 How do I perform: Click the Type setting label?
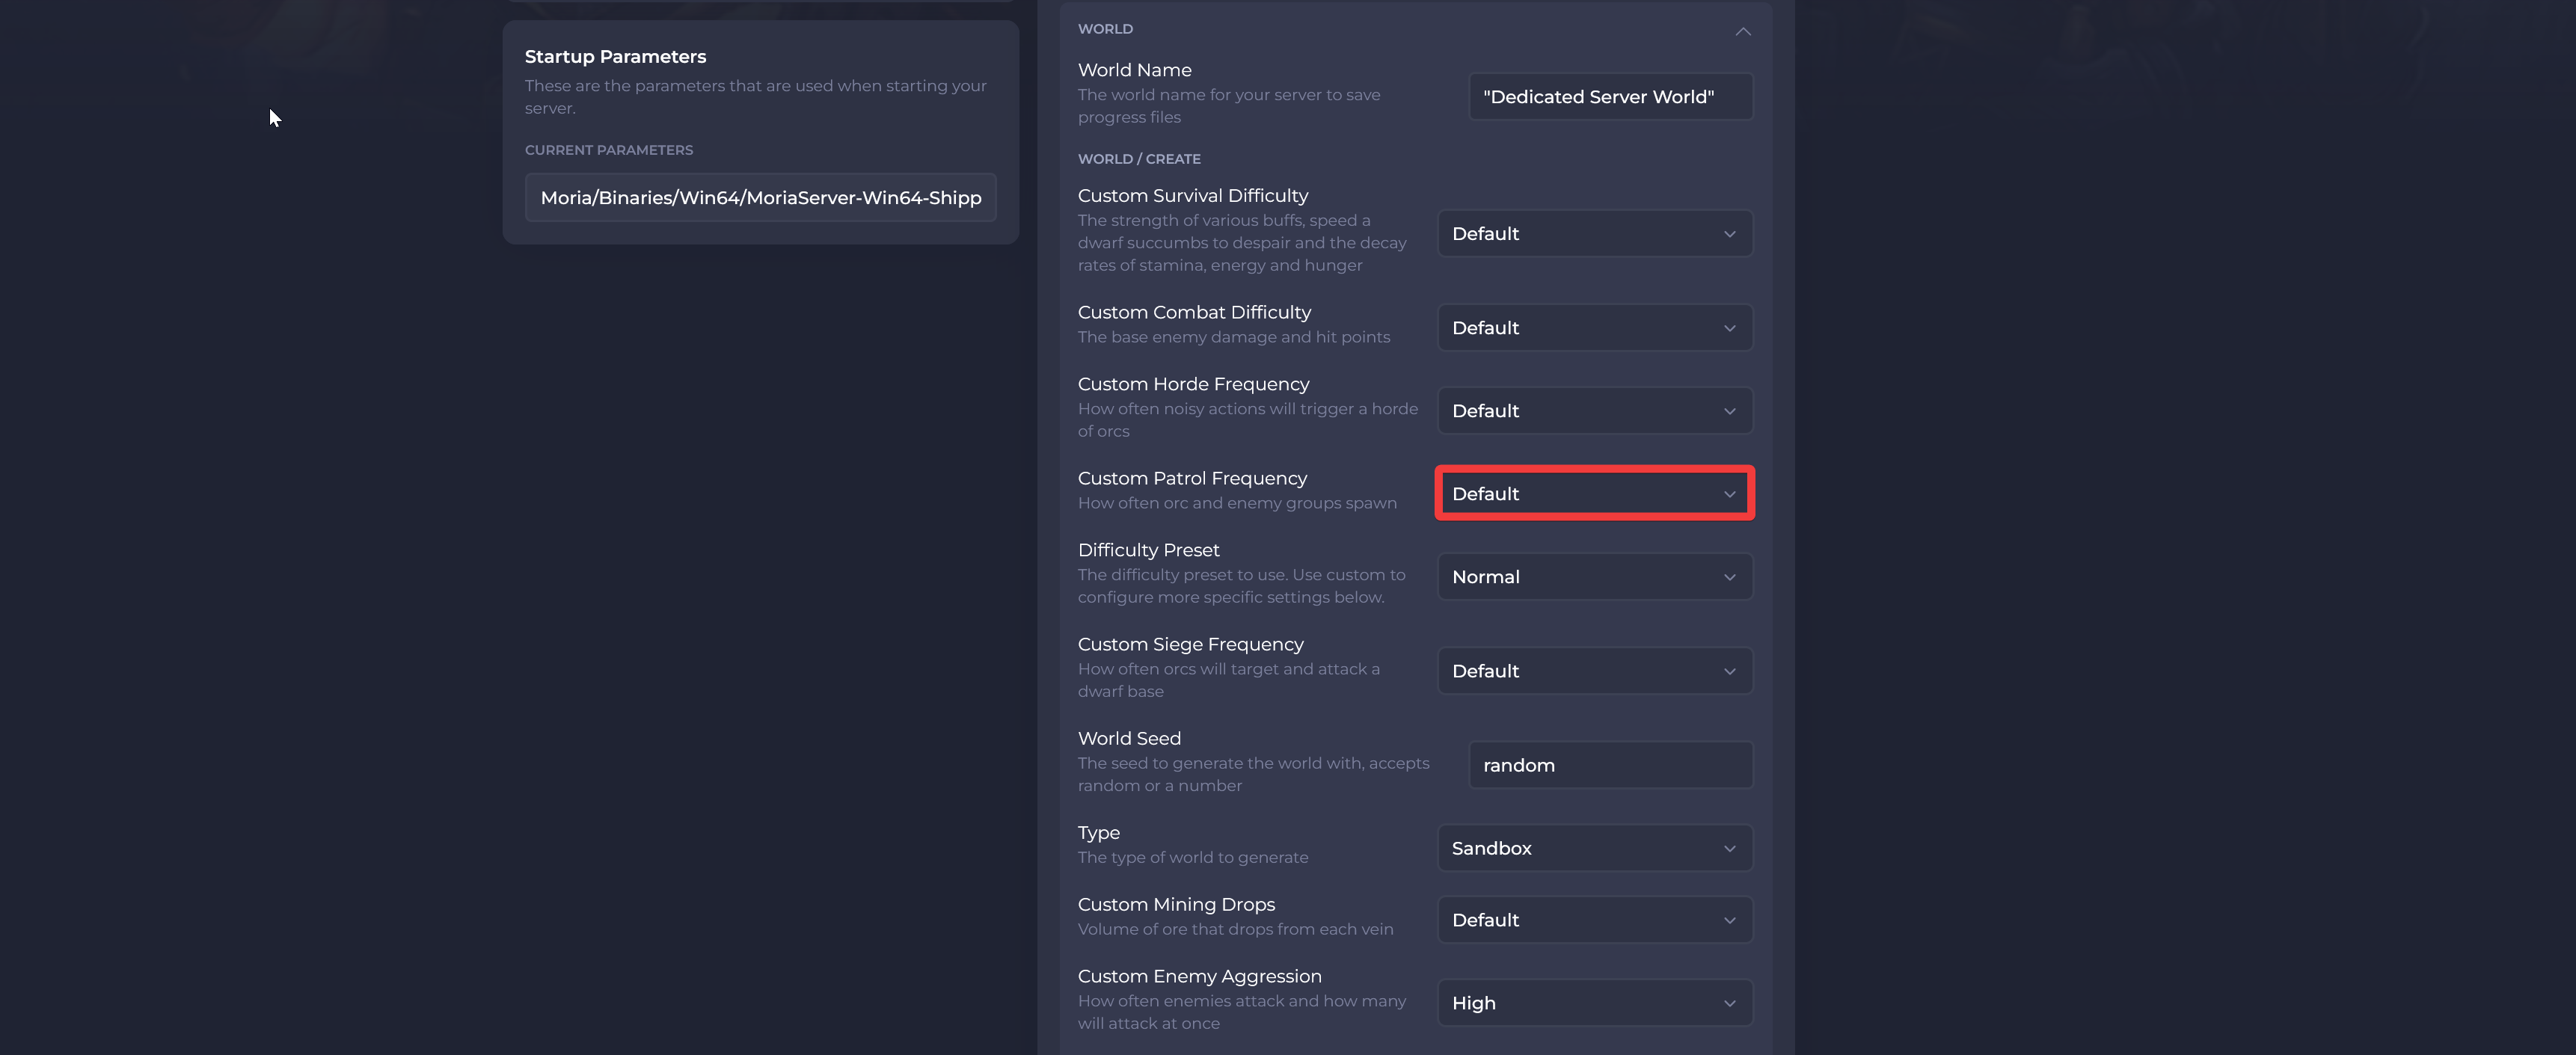(x=1098, y=834)
